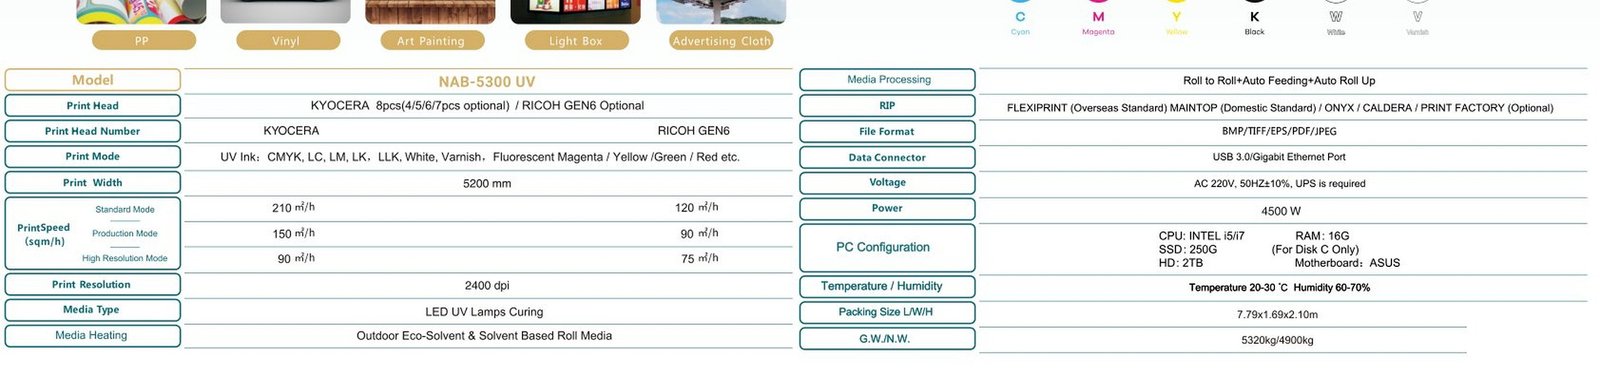Select the Yellow ink letter Y
This screenshot has height=391, width=1600.
click(1176, 17)
